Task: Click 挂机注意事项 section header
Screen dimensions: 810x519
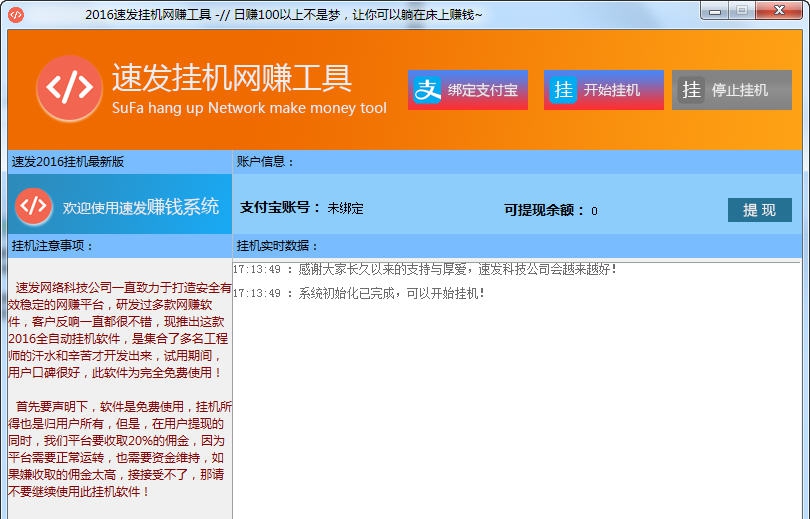Action: [52, 245]
